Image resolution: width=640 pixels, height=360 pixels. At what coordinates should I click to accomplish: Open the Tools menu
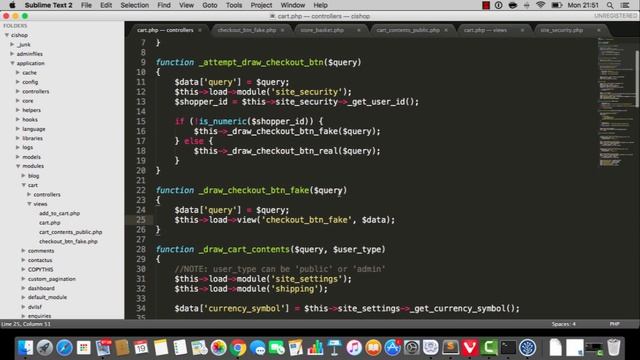point(234,5)
